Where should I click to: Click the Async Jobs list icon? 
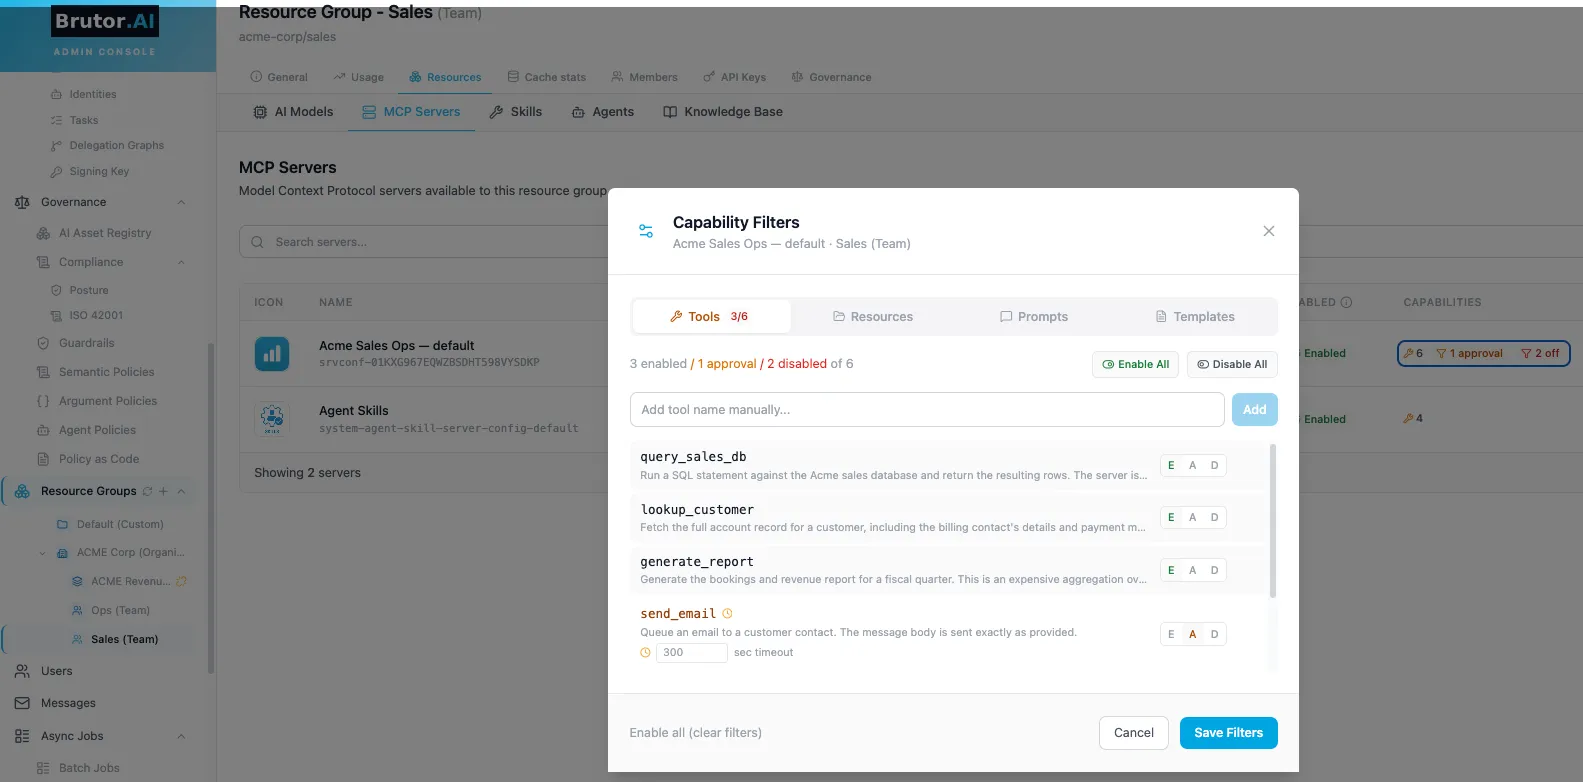[x=22, y=736]
